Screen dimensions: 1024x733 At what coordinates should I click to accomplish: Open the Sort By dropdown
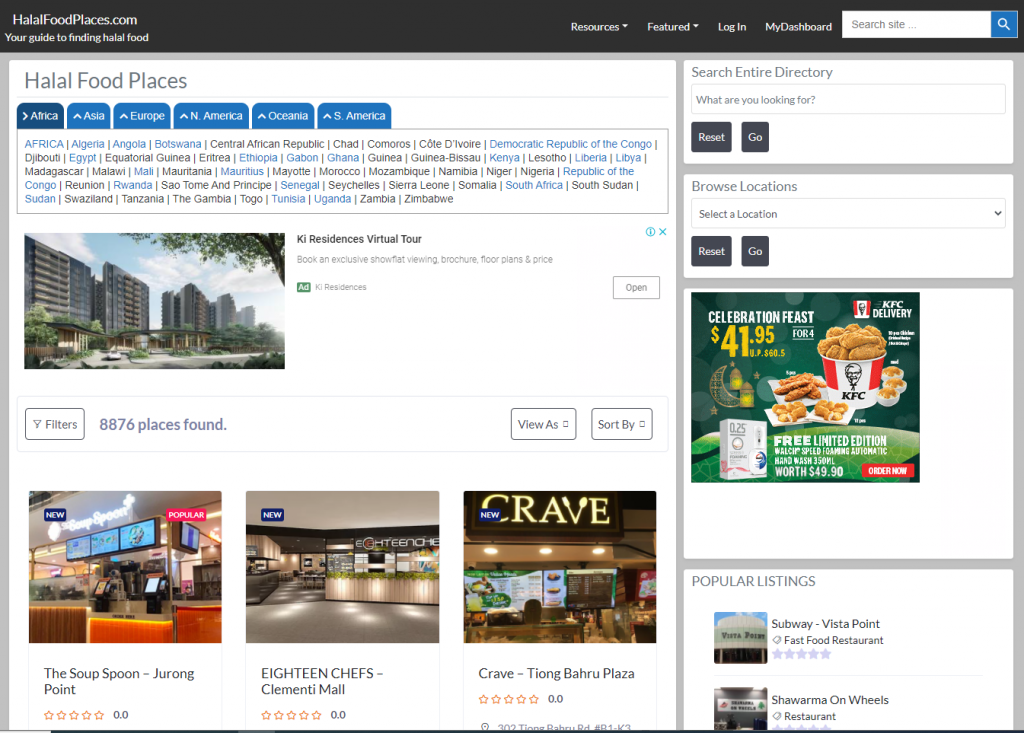(x=622, y=424)
